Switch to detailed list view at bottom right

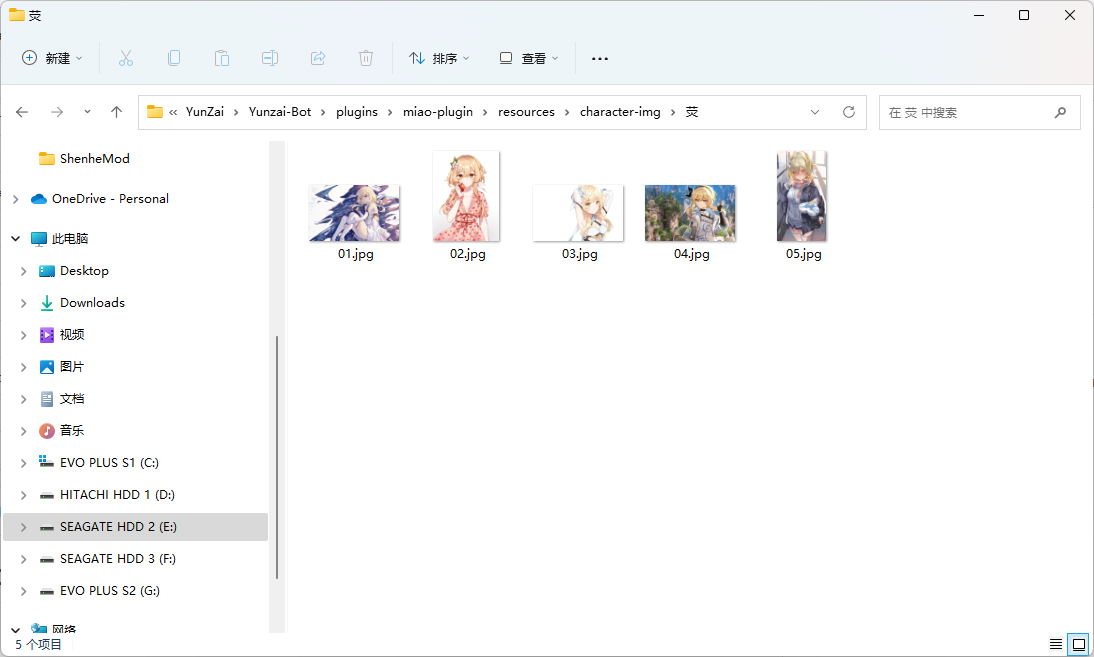[1055, 644]
